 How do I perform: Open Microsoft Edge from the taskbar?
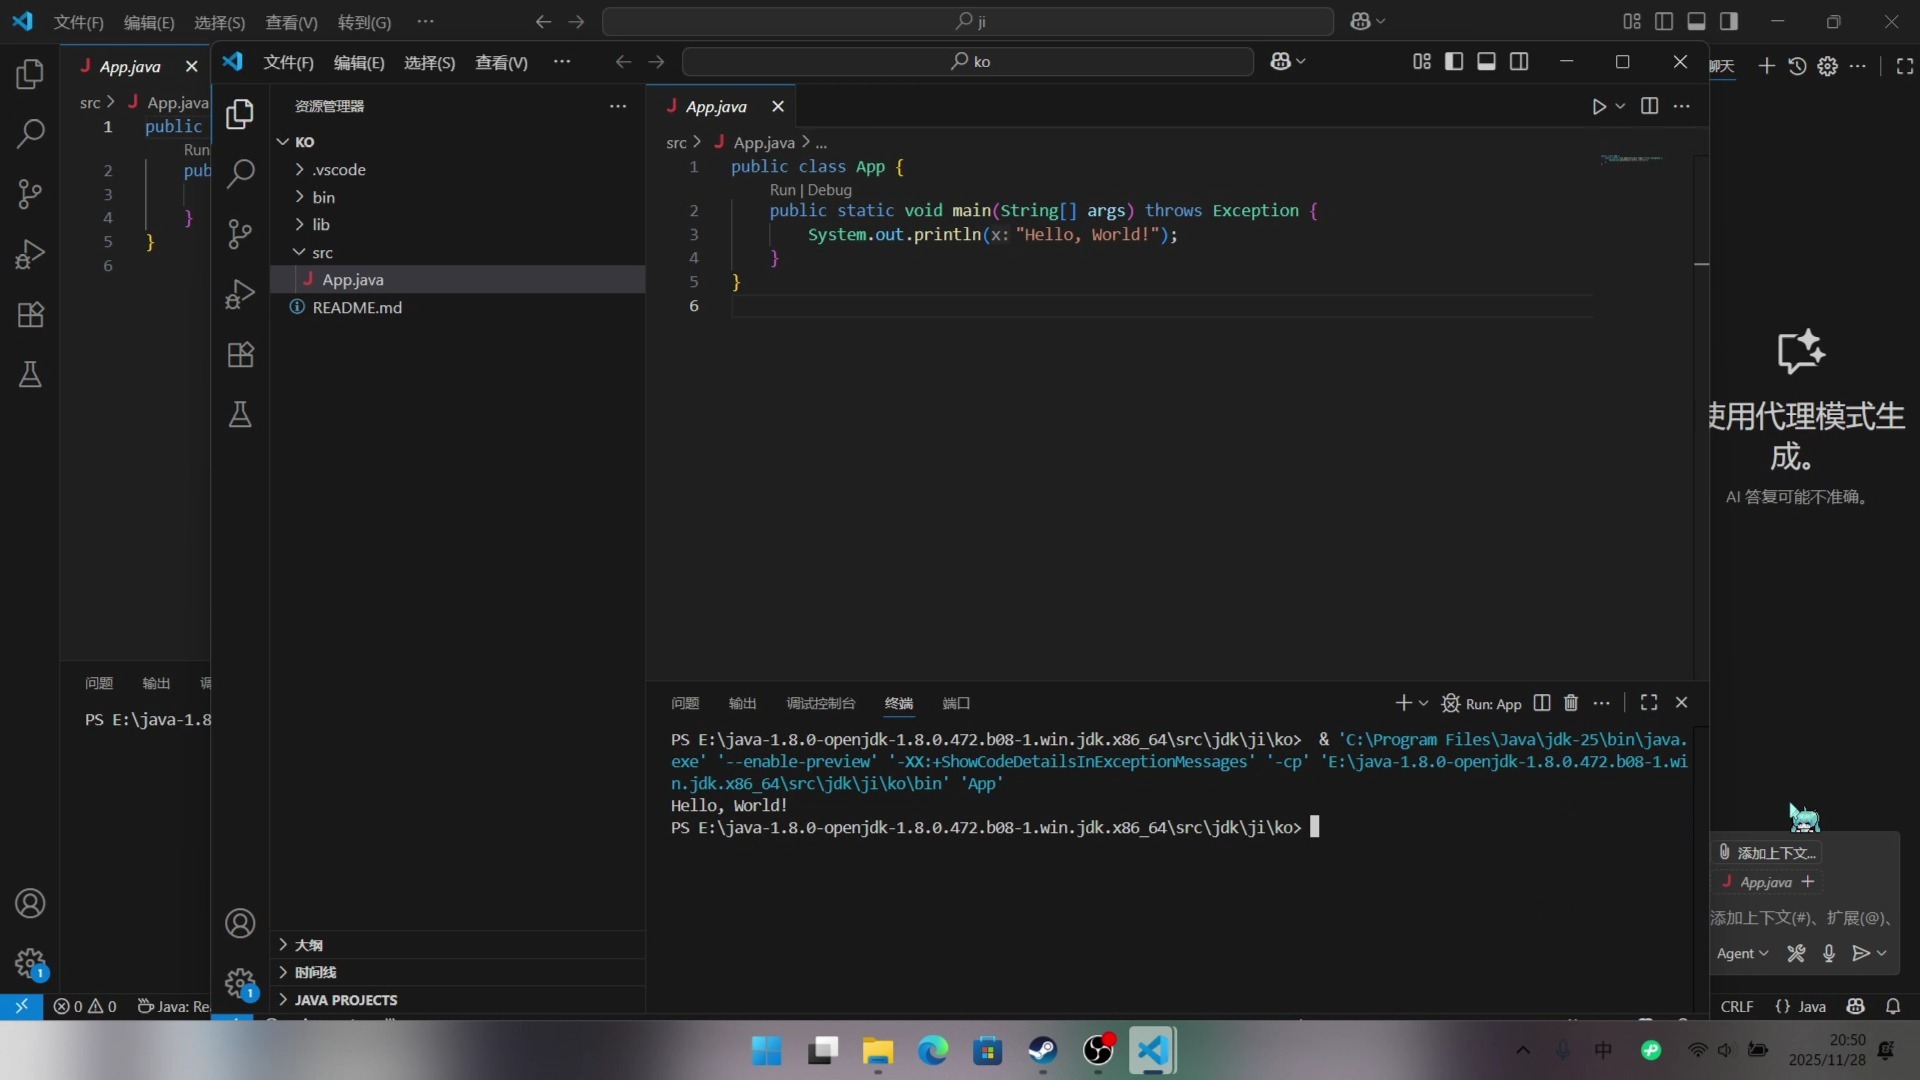click(932, 1050)
